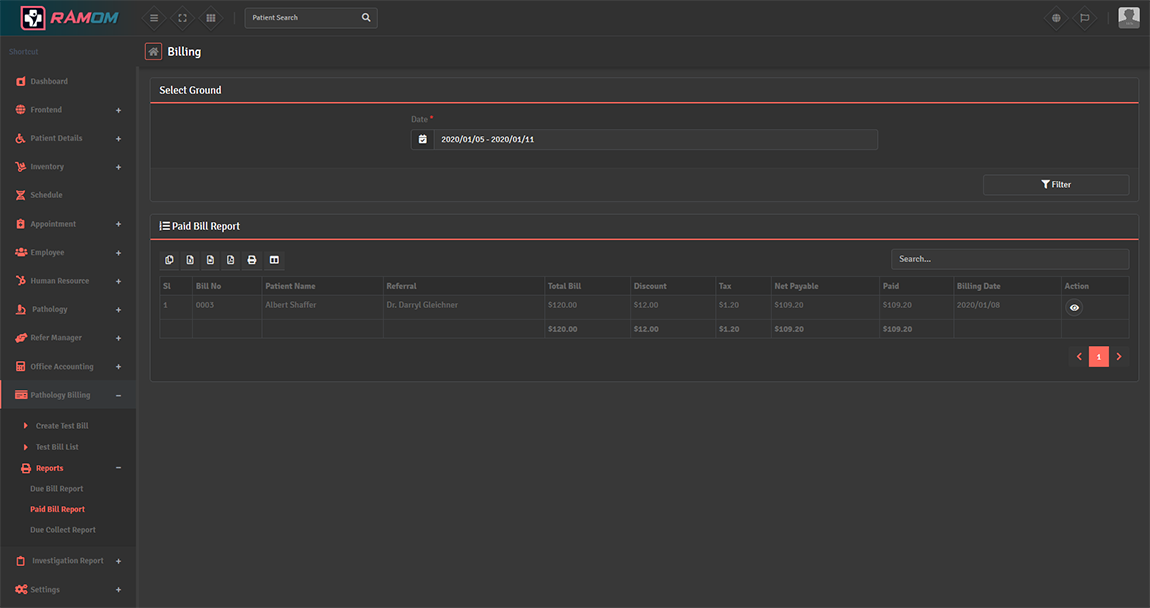The height and width of the screenshot is (608, 1150).
Task: Go to the Dashboard menu item
Action: click(49, 81)
